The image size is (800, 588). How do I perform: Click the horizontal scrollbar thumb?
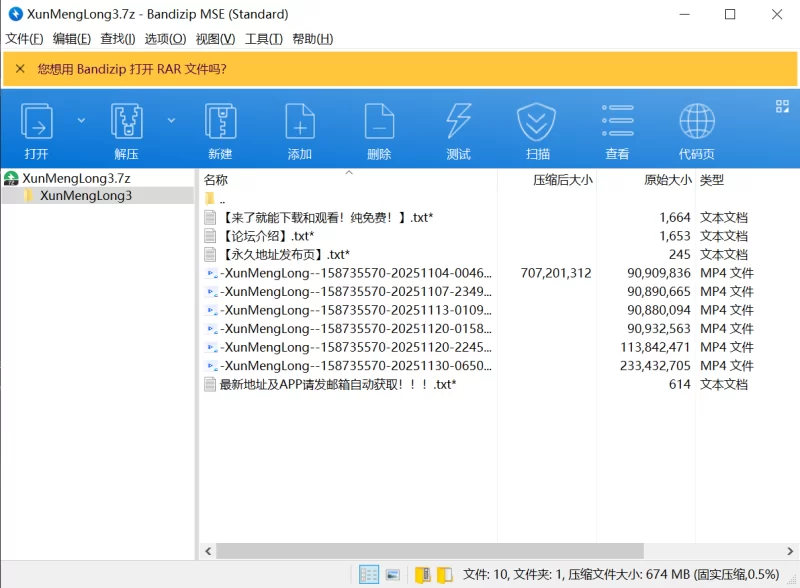pyautogui.click(x=430, y=551)
